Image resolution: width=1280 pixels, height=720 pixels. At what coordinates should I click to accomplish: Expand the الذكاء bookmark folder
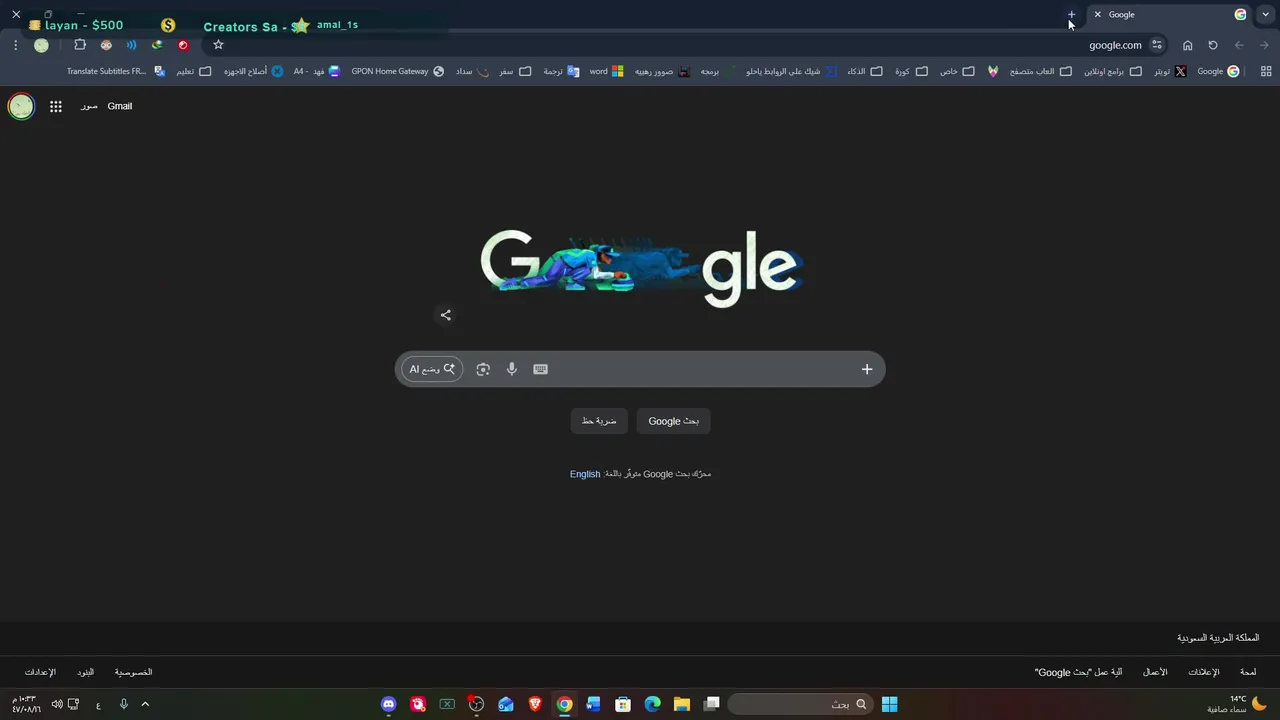[x=865, y=71]
